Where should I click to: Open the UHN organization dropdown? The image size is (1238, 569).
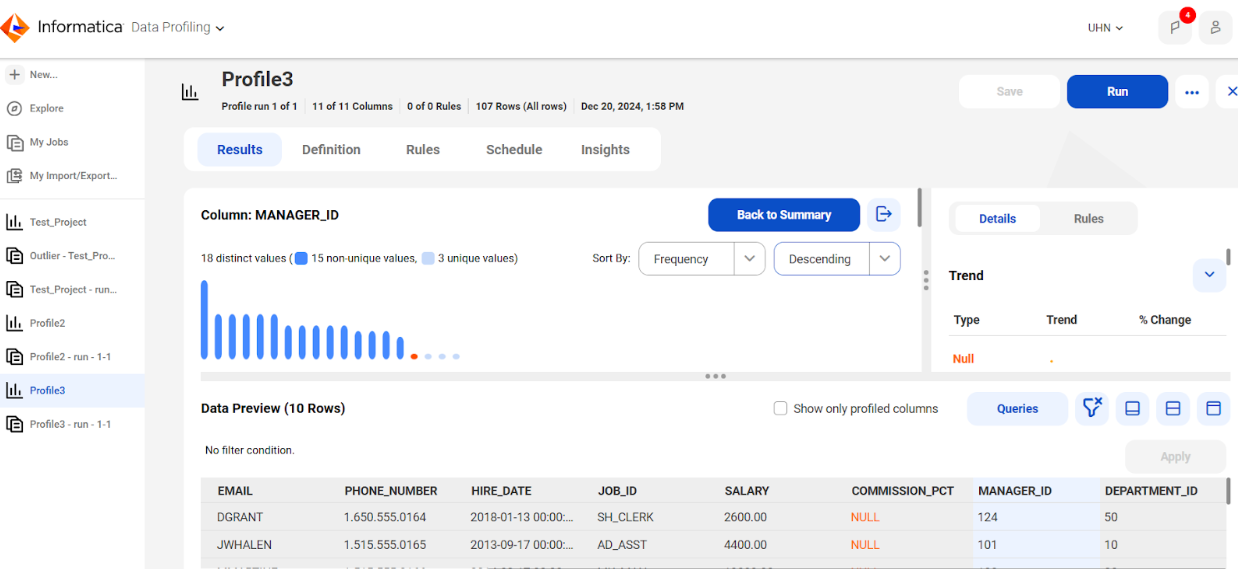pos(1105,28)
